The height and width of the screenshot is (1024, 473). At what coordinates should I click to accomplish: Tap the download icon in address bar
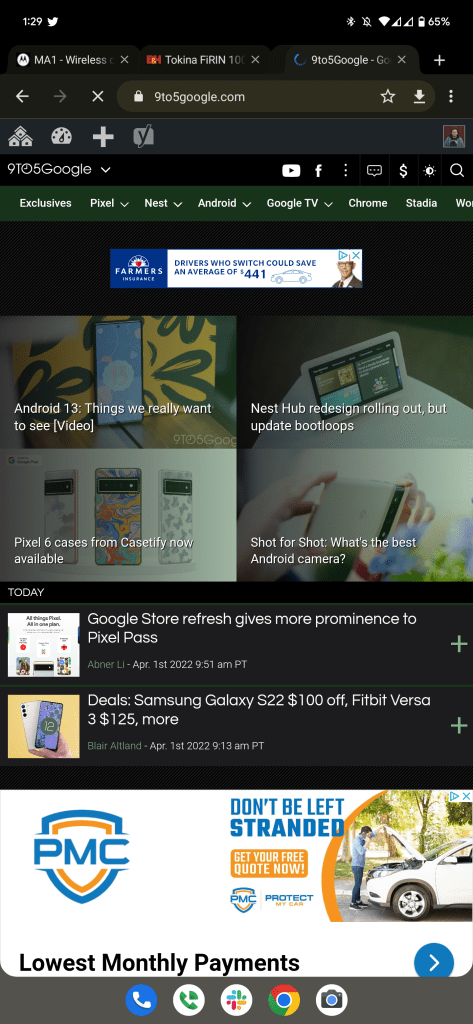click(419, 97)
